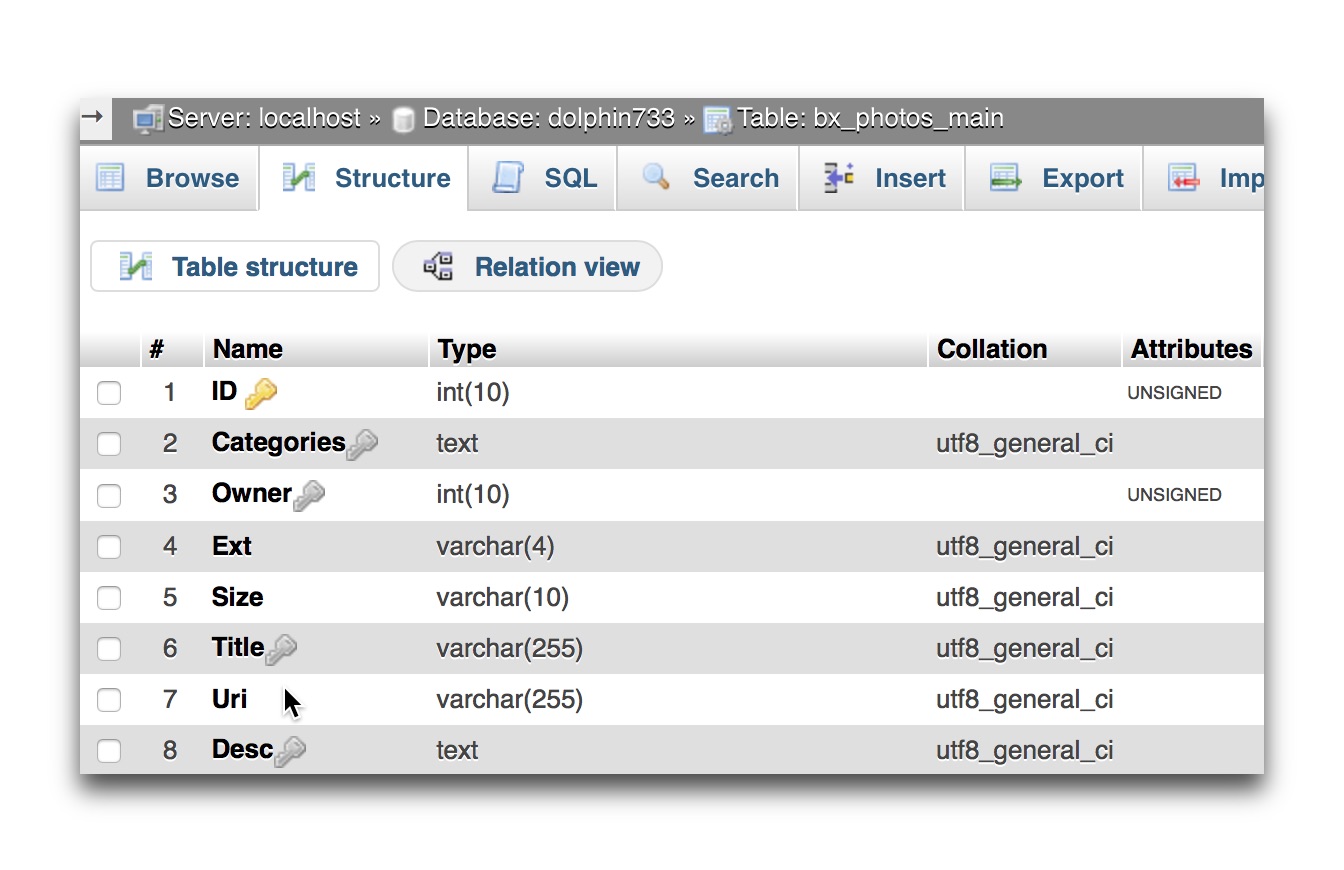This screenshot has width=1344, height=870.
Task: Open the Browse tab
Action: point(168,179)
